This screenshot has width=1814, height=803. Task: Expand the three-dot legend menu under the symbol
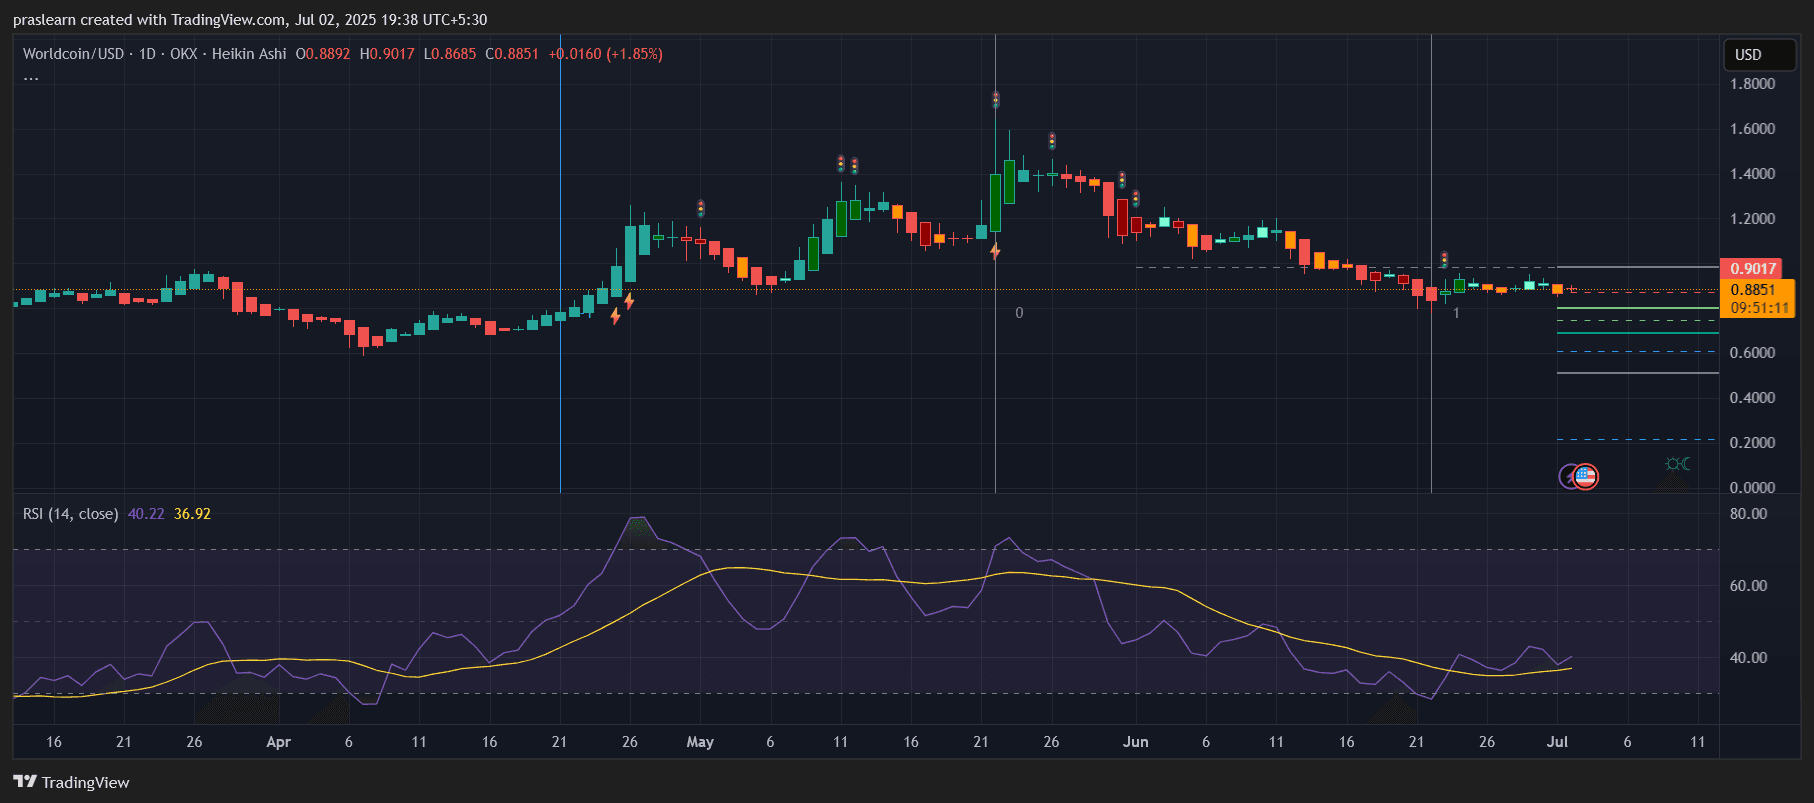pyautogui.click(x=32, y=78)
